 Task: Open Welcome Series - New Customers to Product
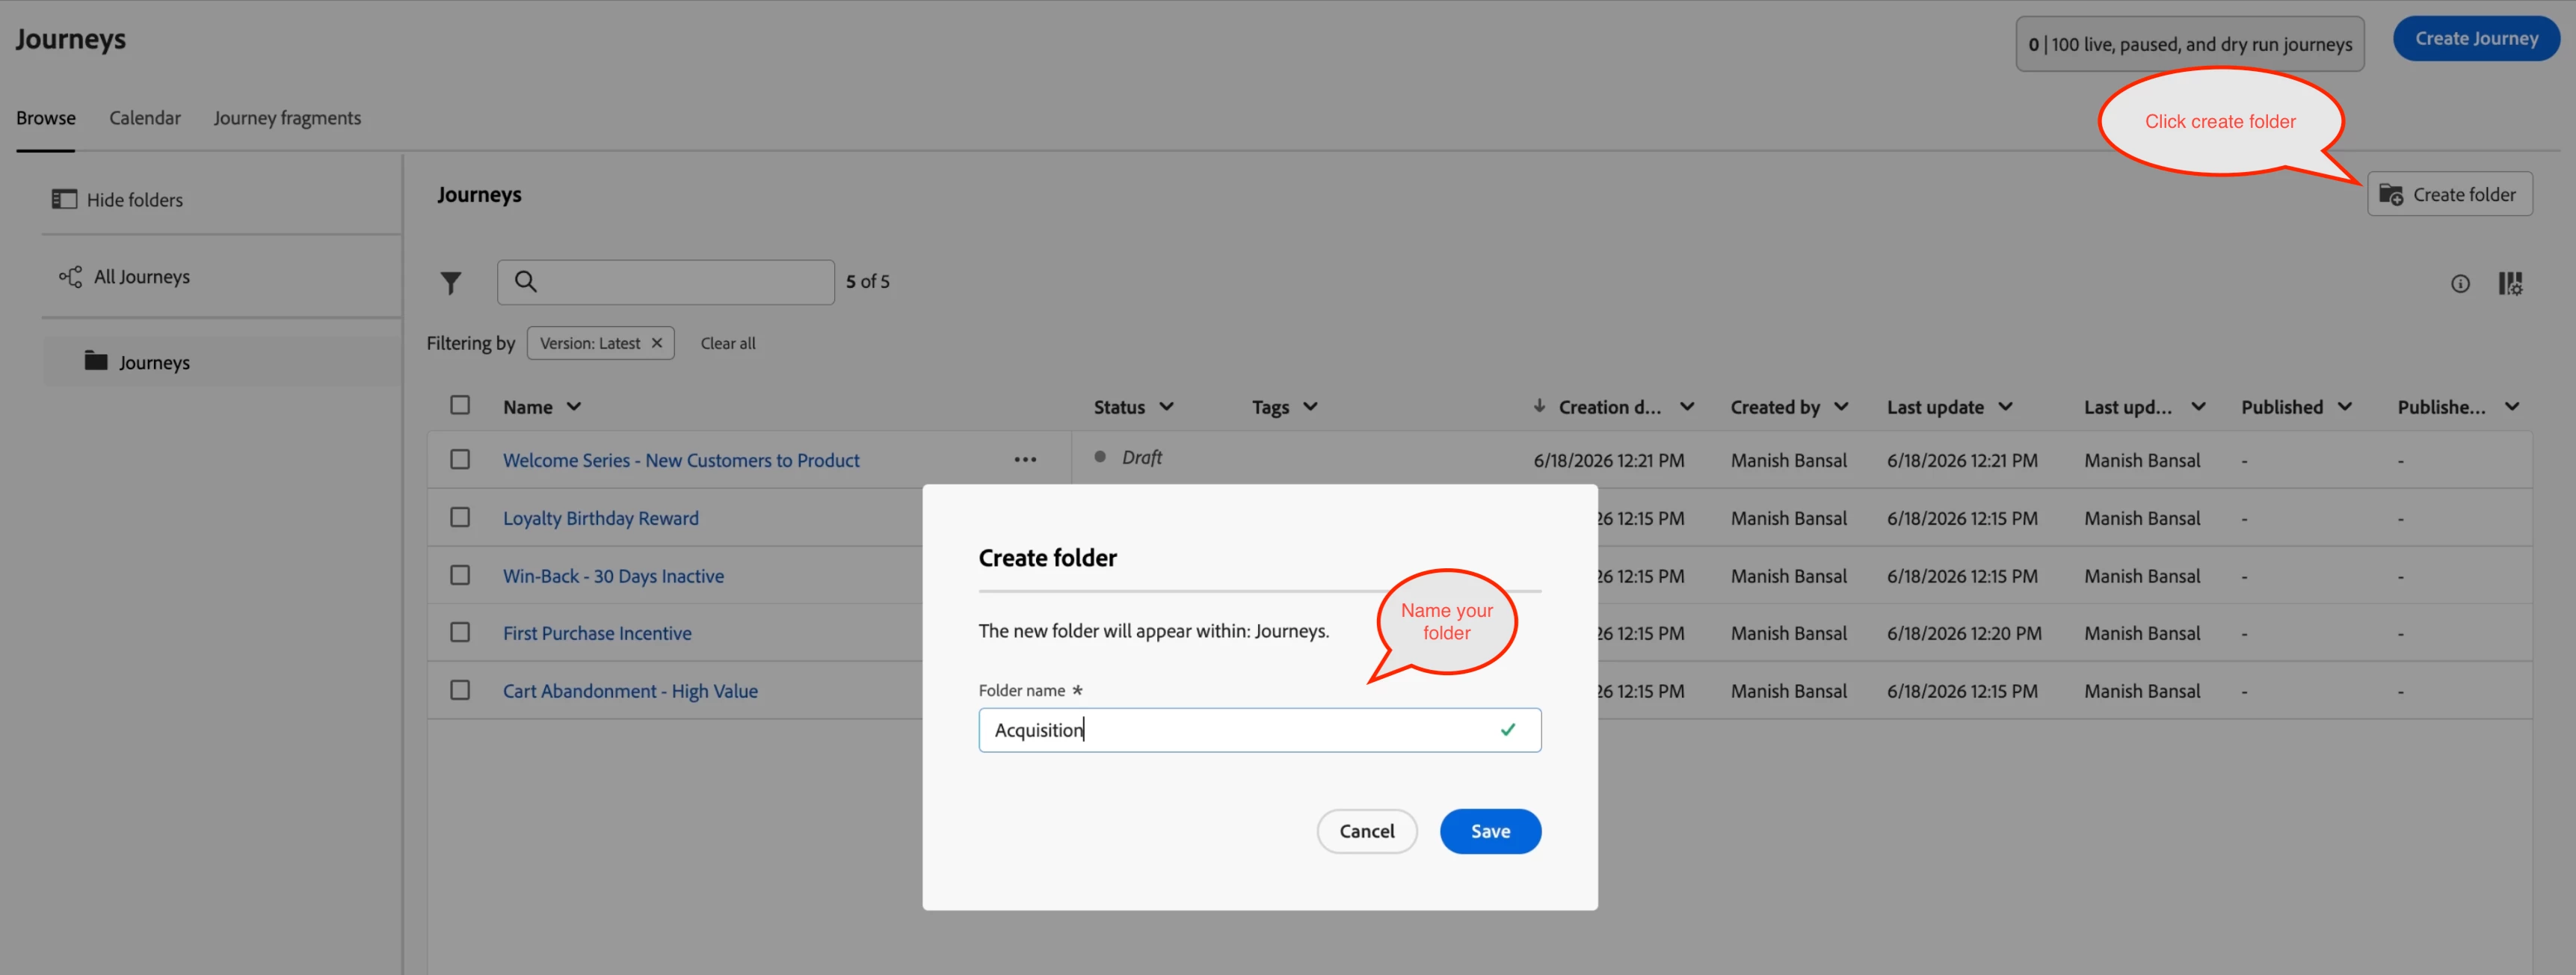coord(681,460)
